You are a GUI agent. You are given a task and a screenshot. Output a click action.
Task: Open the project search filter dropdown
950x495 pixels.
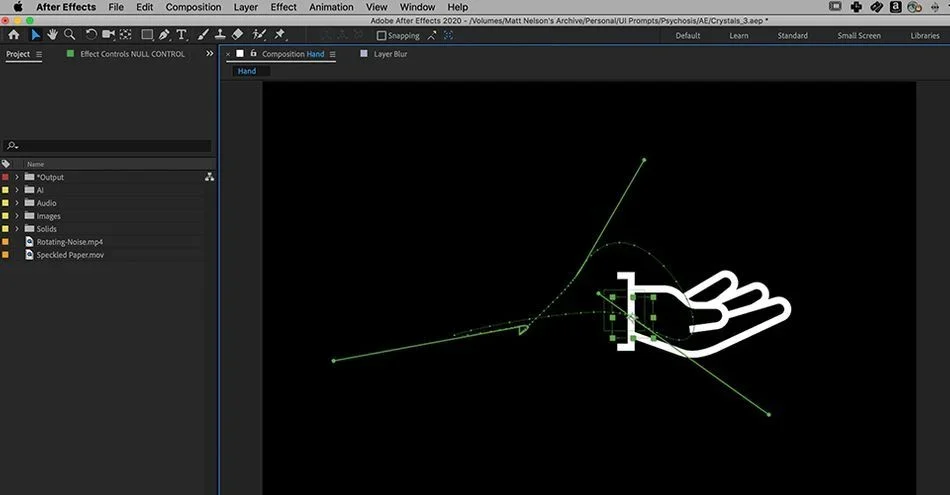tap(12, 145)
